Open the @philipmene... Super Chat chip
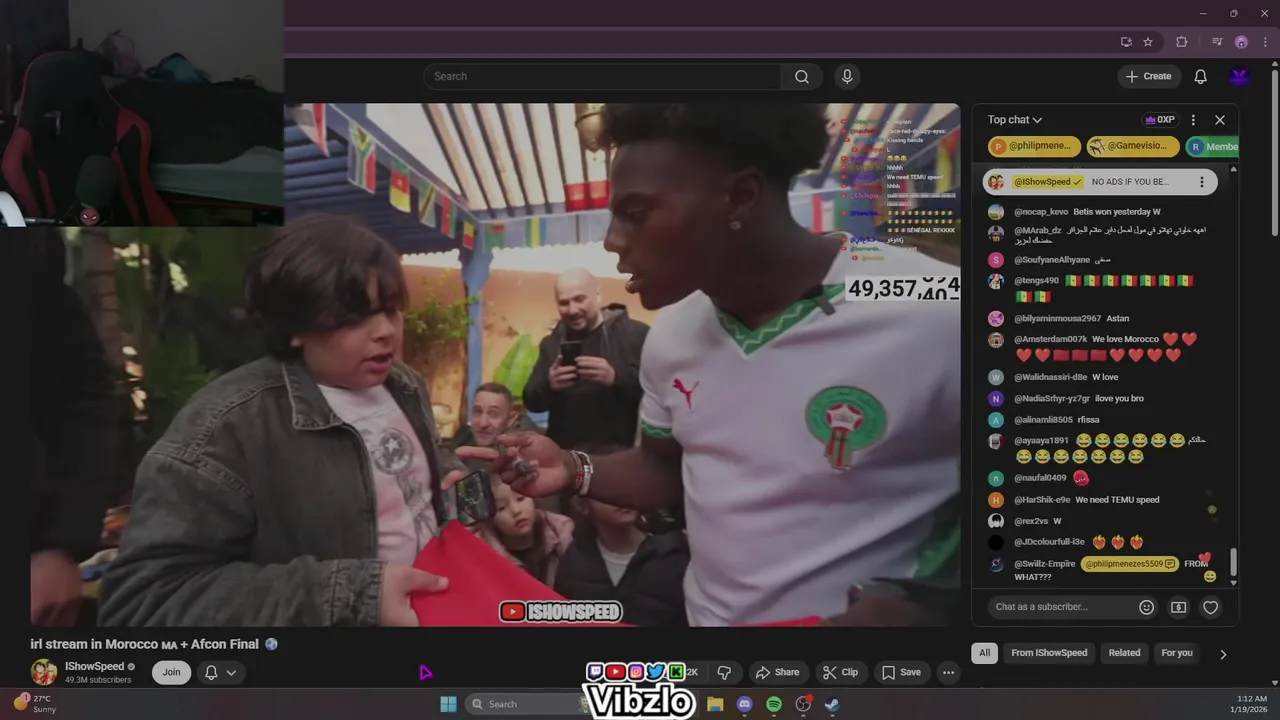 pos(1034,146)
